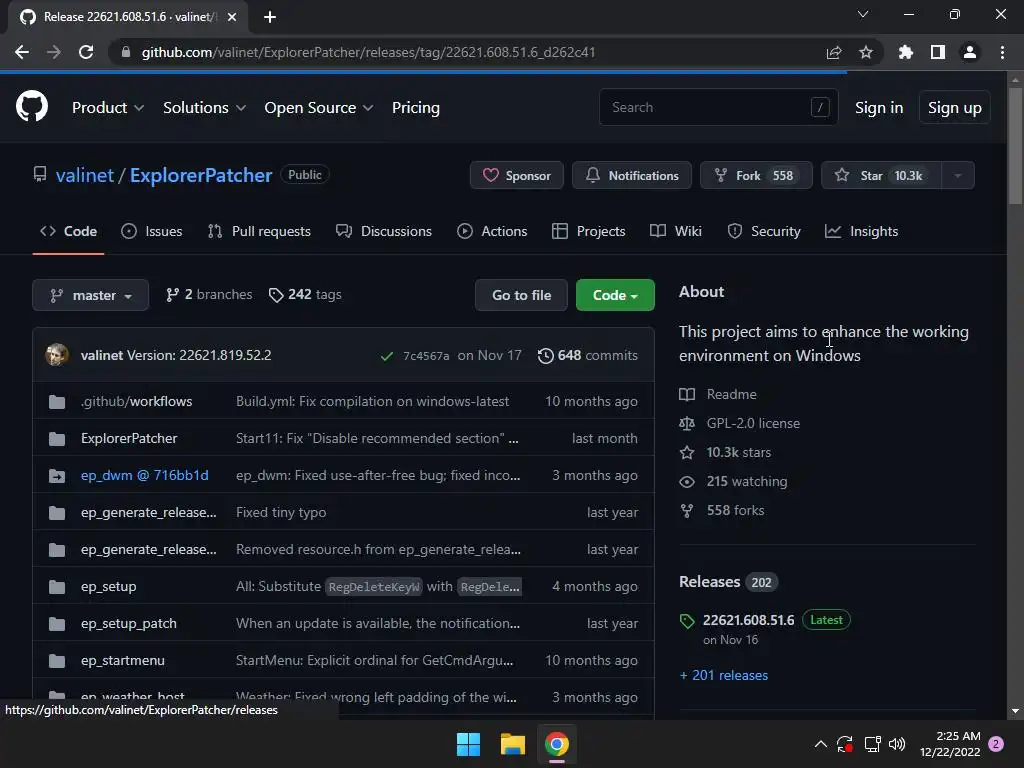
Task: Fork the repository with Fork button
Action: click(756, 175)
